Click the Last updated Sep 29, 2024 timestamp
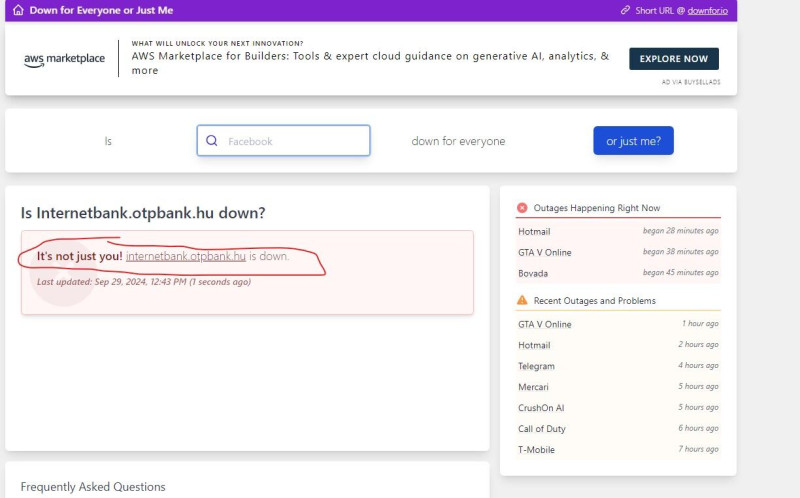 point(143,282)
